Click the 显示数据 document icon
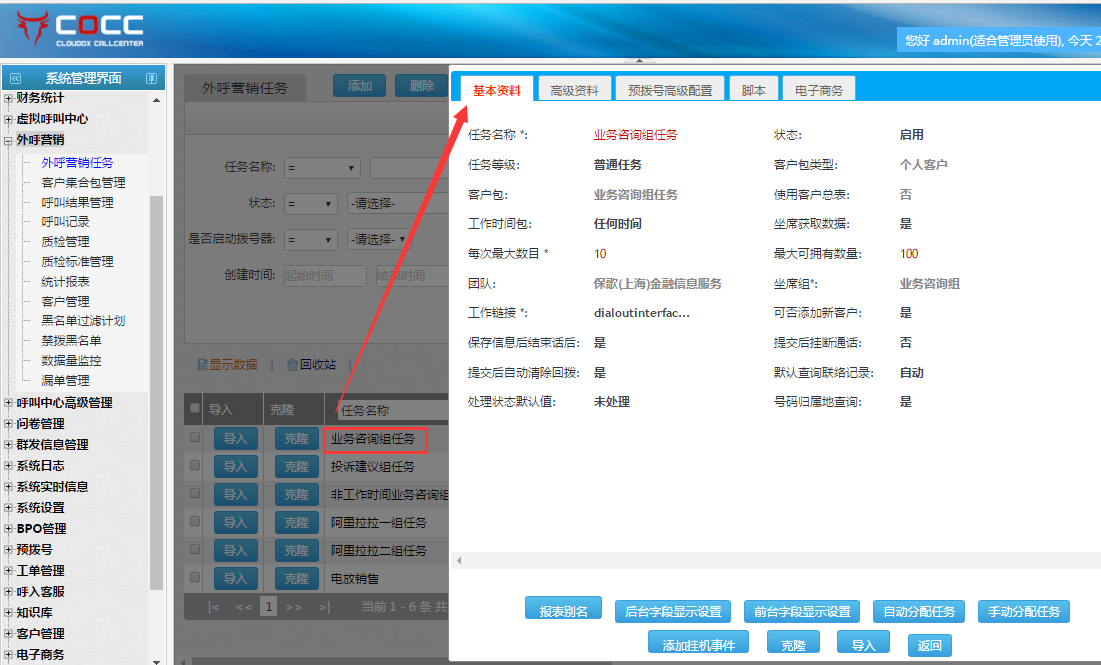This screenshot has height=665, width=1101. (x=202, y=365)
